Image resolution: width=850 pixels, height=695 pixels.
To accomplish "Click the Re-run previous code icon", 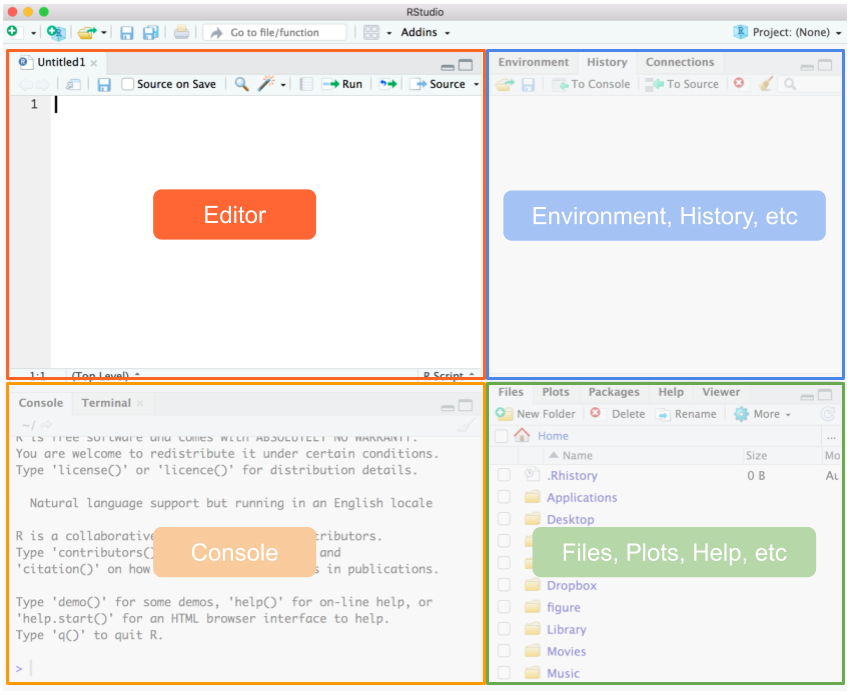I will (388, 84).
